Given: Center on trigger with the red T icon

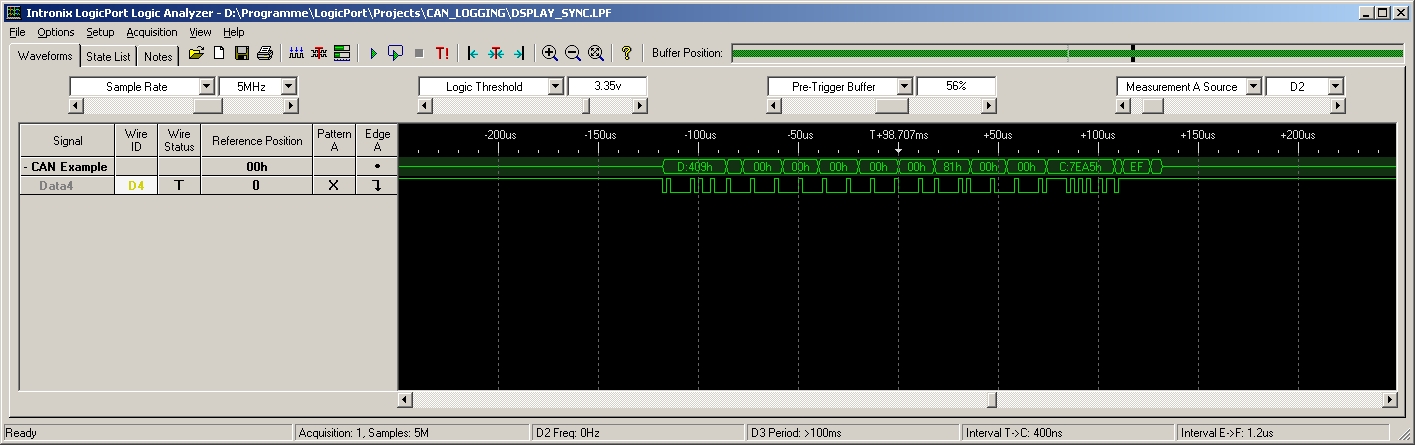Looking at the screenshot, I should click(496, 53).
